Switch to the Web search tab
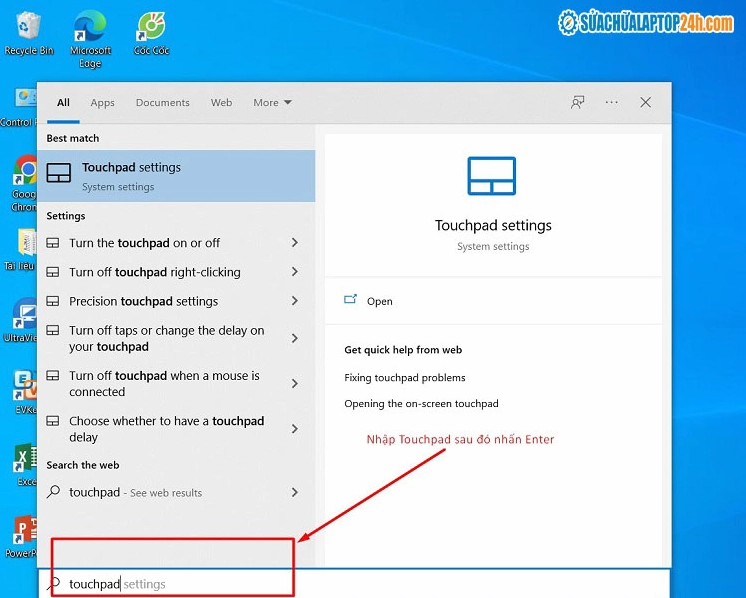 point(222,102)
